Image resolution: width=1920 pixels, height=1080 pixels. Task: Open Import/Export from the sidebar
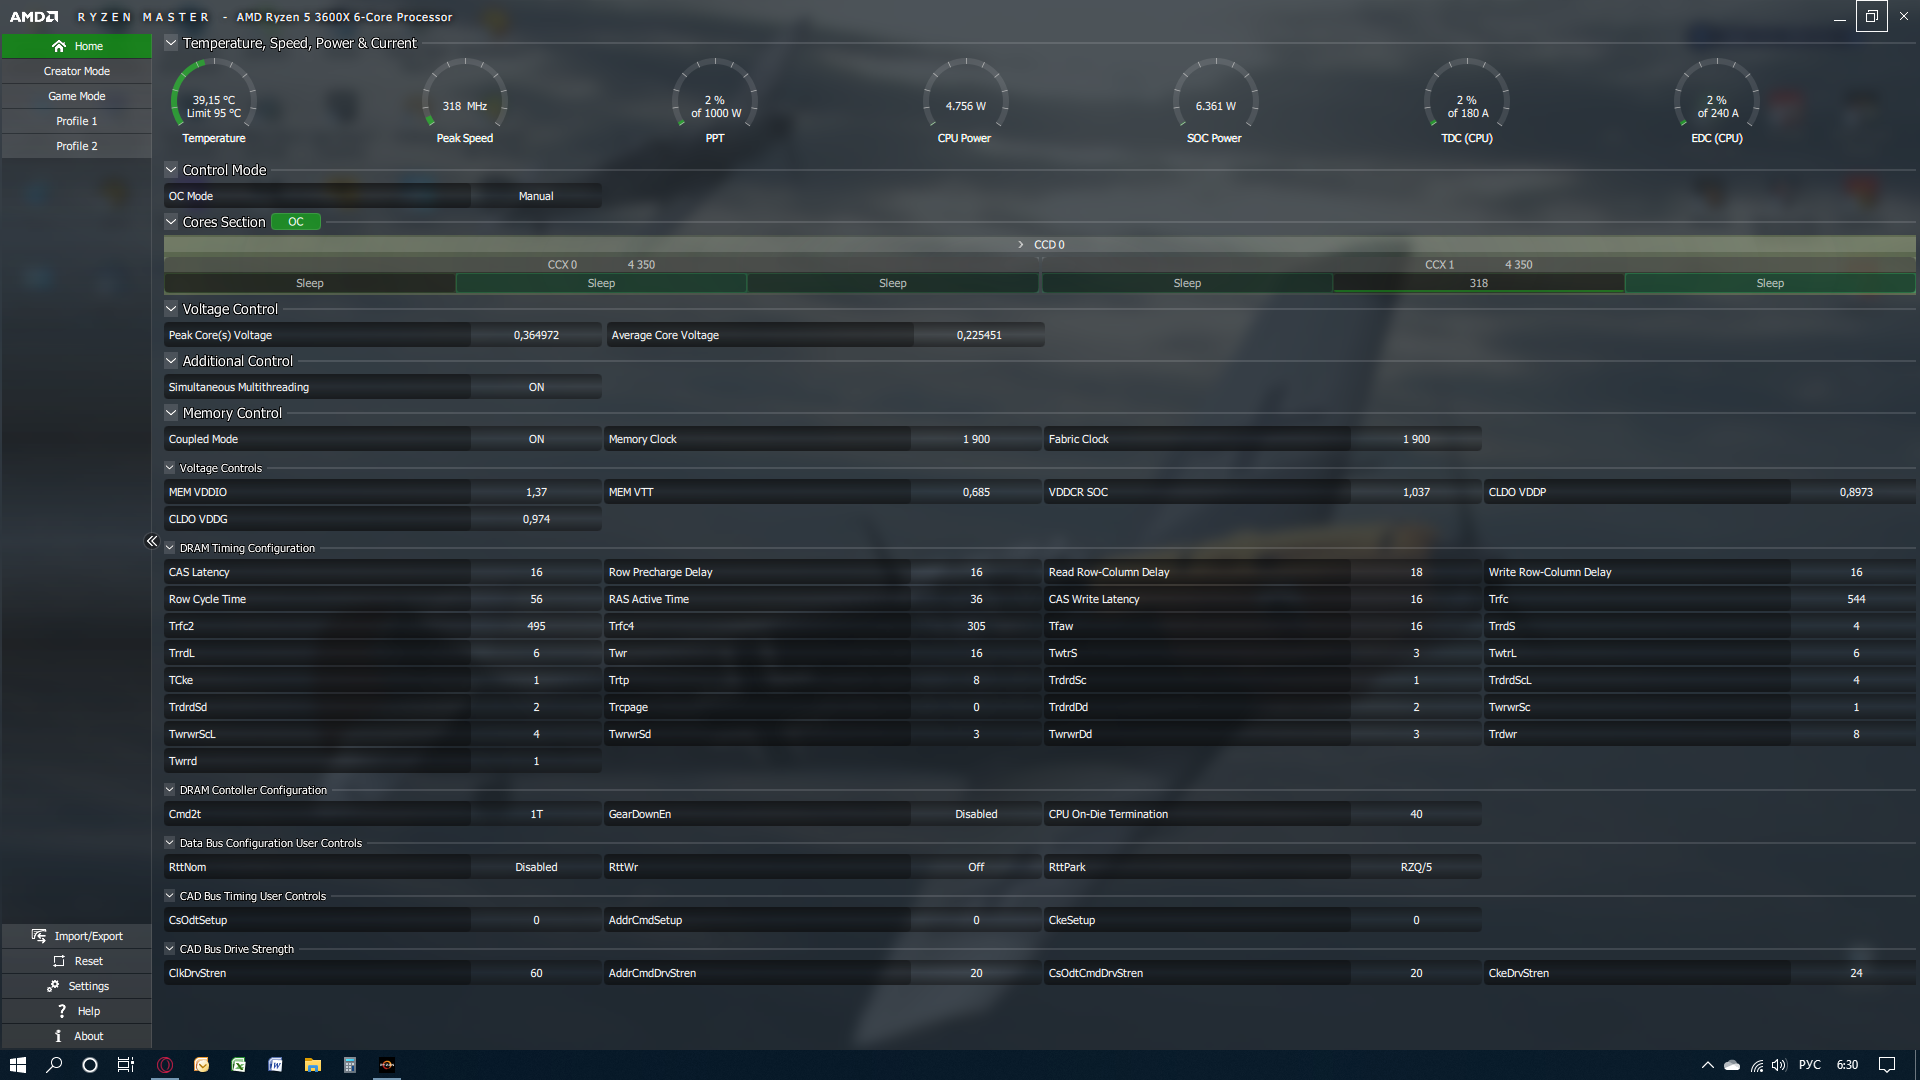coord(77,936)
